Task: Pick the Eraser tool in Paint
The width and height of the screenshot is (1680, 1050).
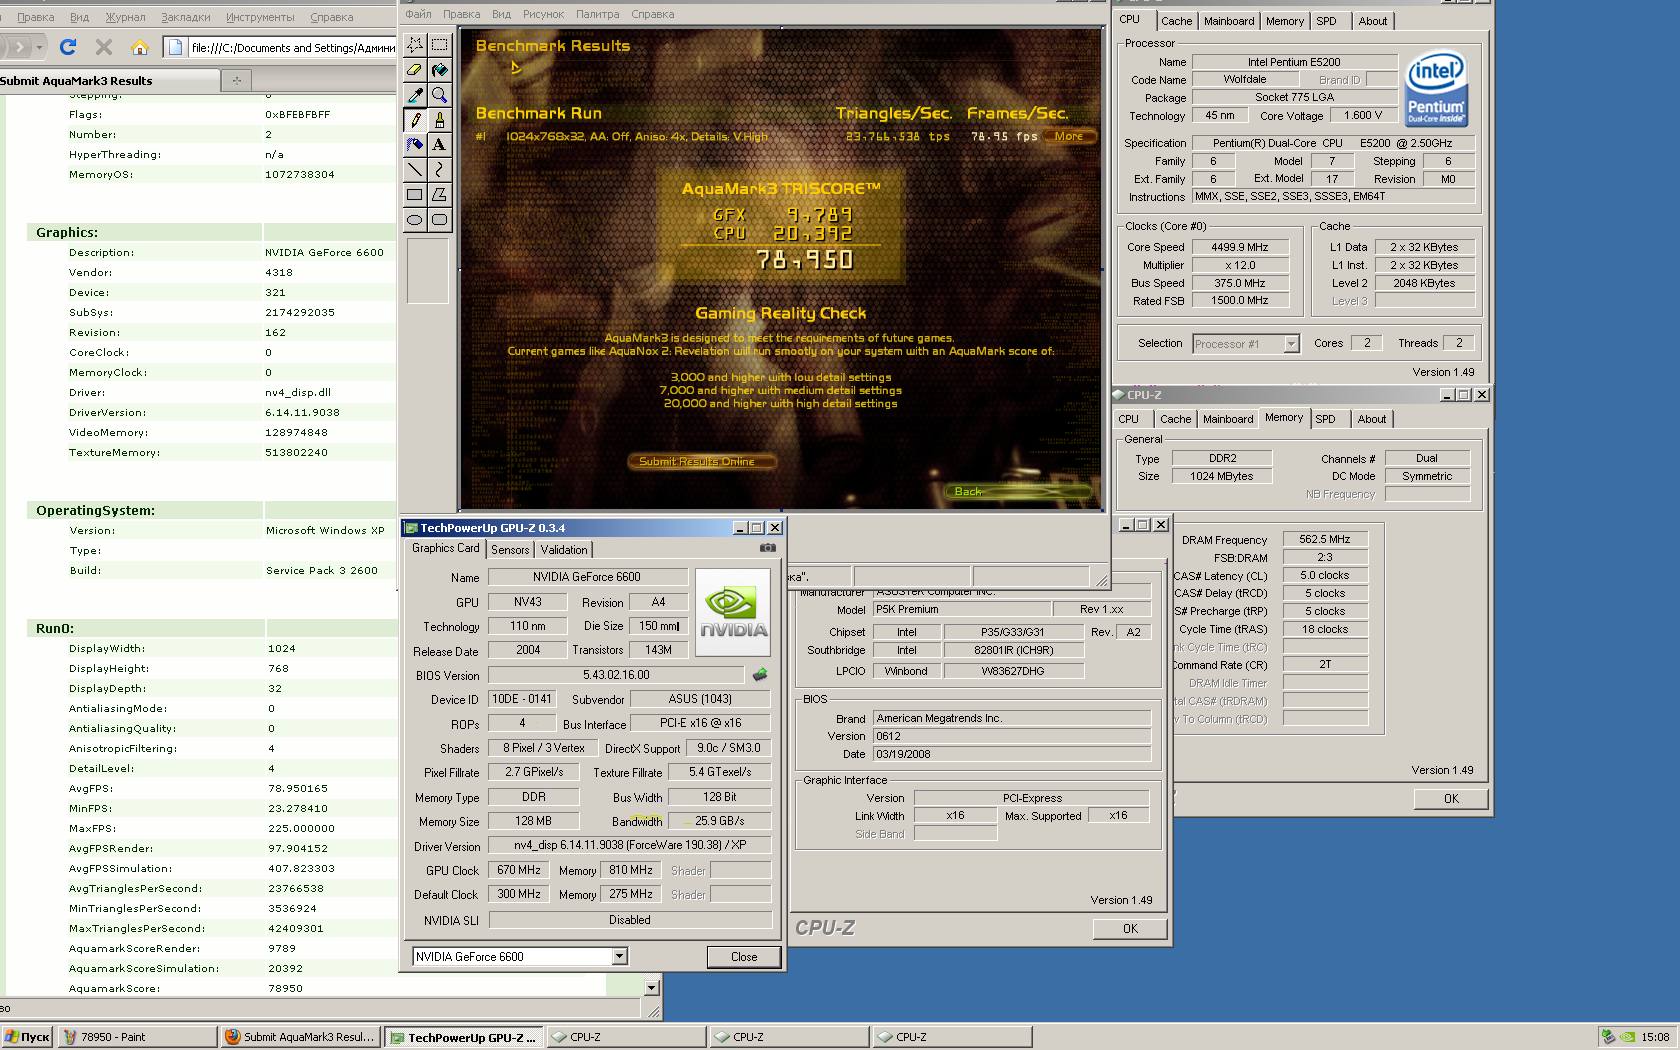Action: pyautogui.click(x=415, y=70)
